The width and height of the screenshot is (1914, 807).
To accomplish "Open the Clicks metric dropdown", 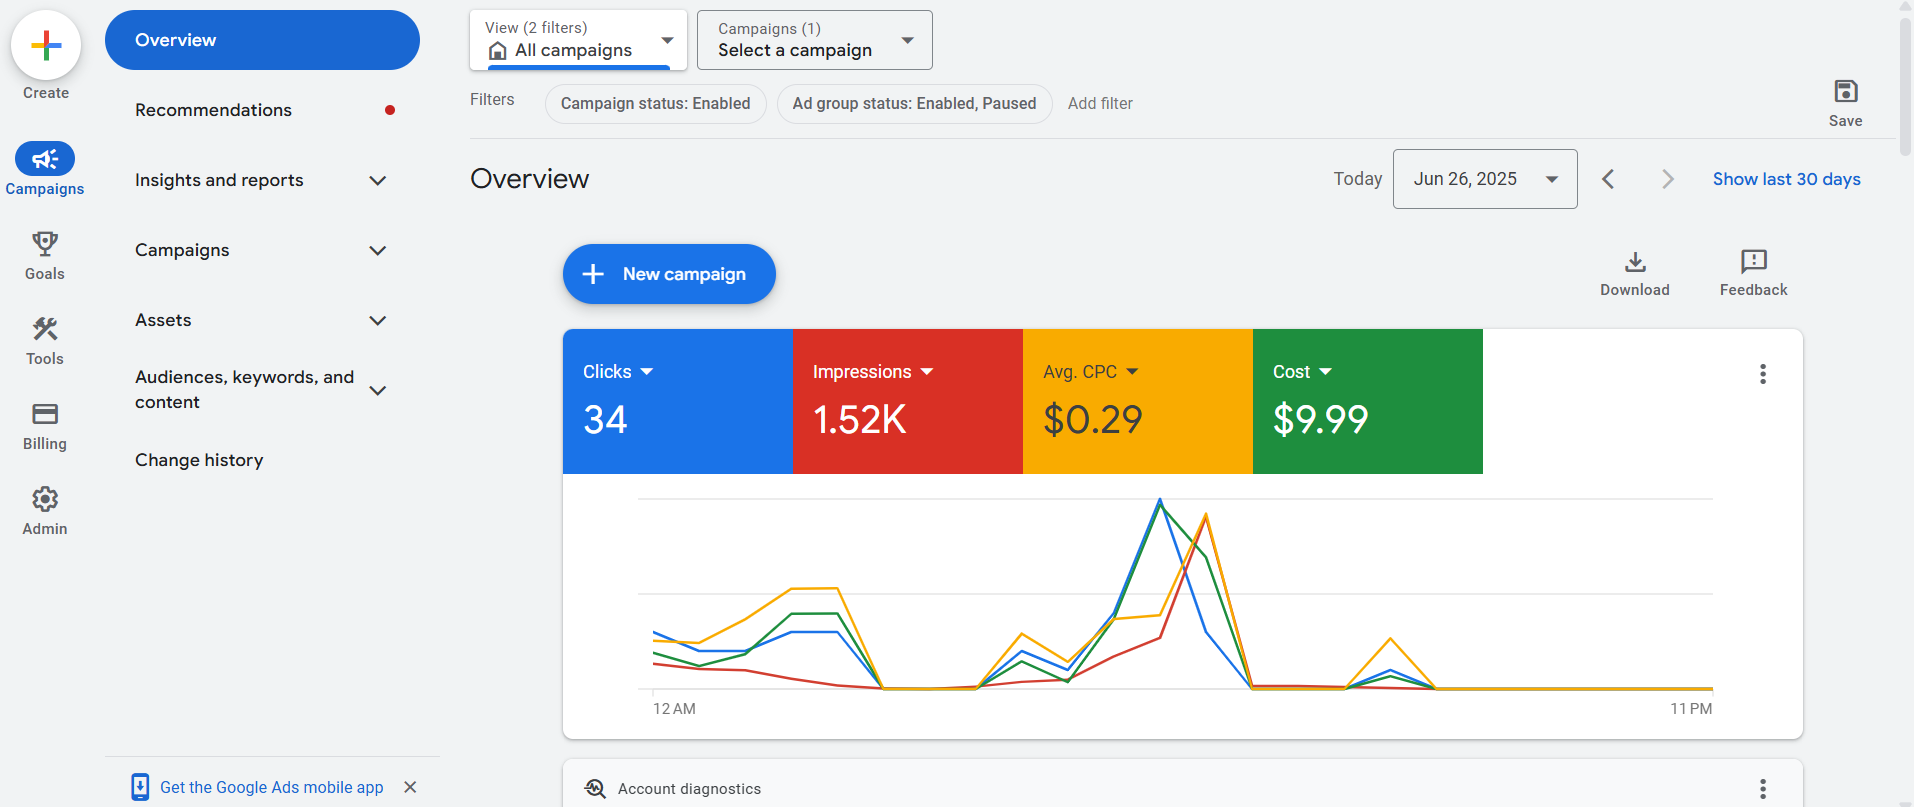I will click(x=617, y=371).
